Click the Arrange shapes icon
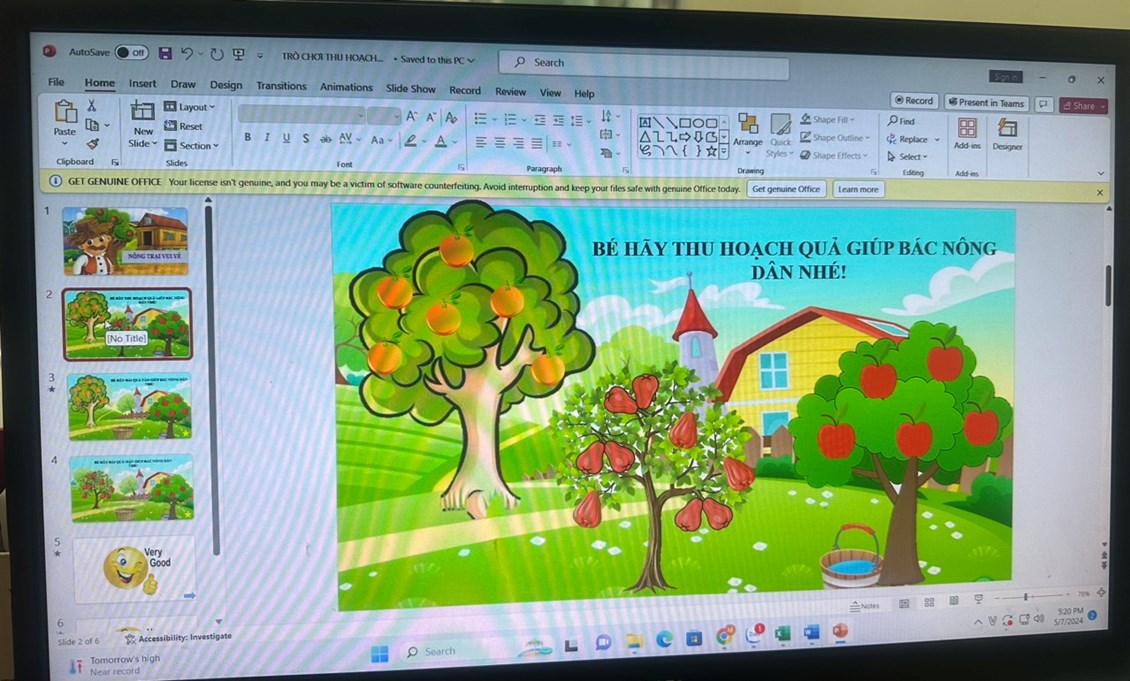Screen dimensions: 1130x681 pos(747,129)
